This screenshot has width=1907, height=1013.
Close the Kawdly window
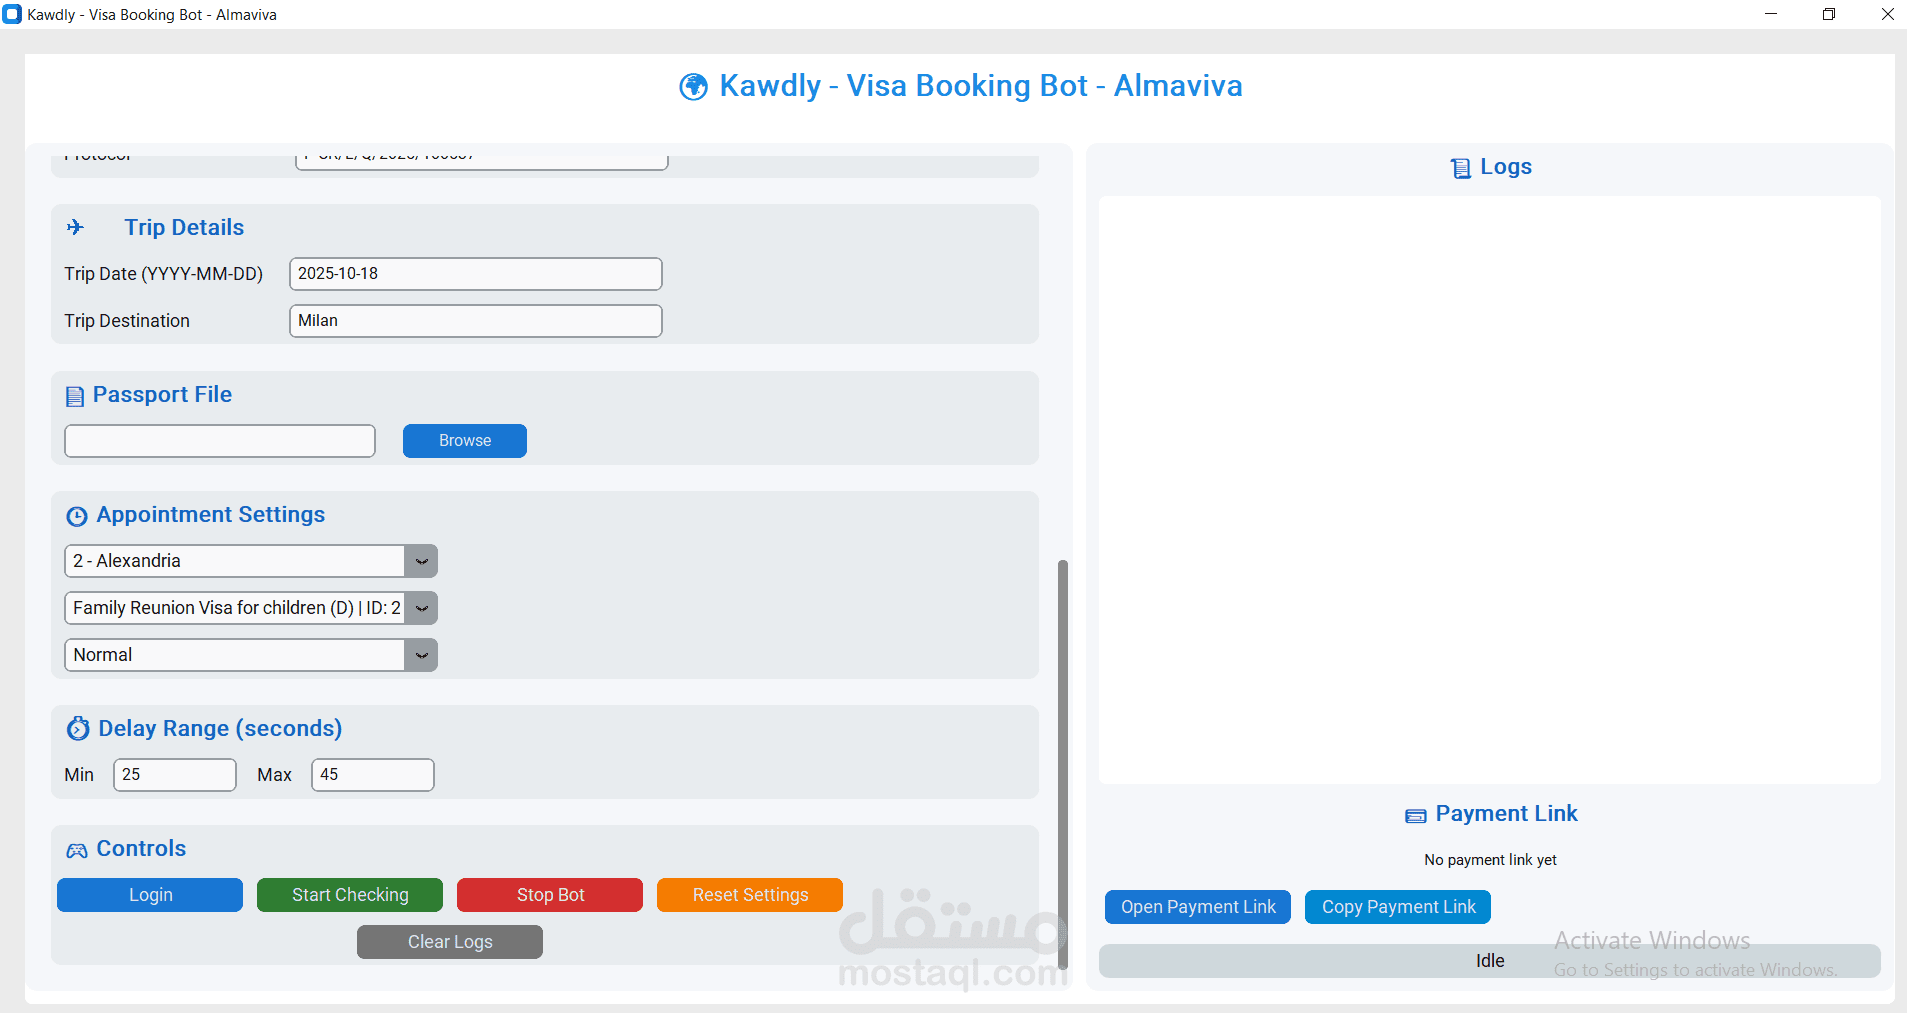pyautogui.click(x=1887, y=14)
